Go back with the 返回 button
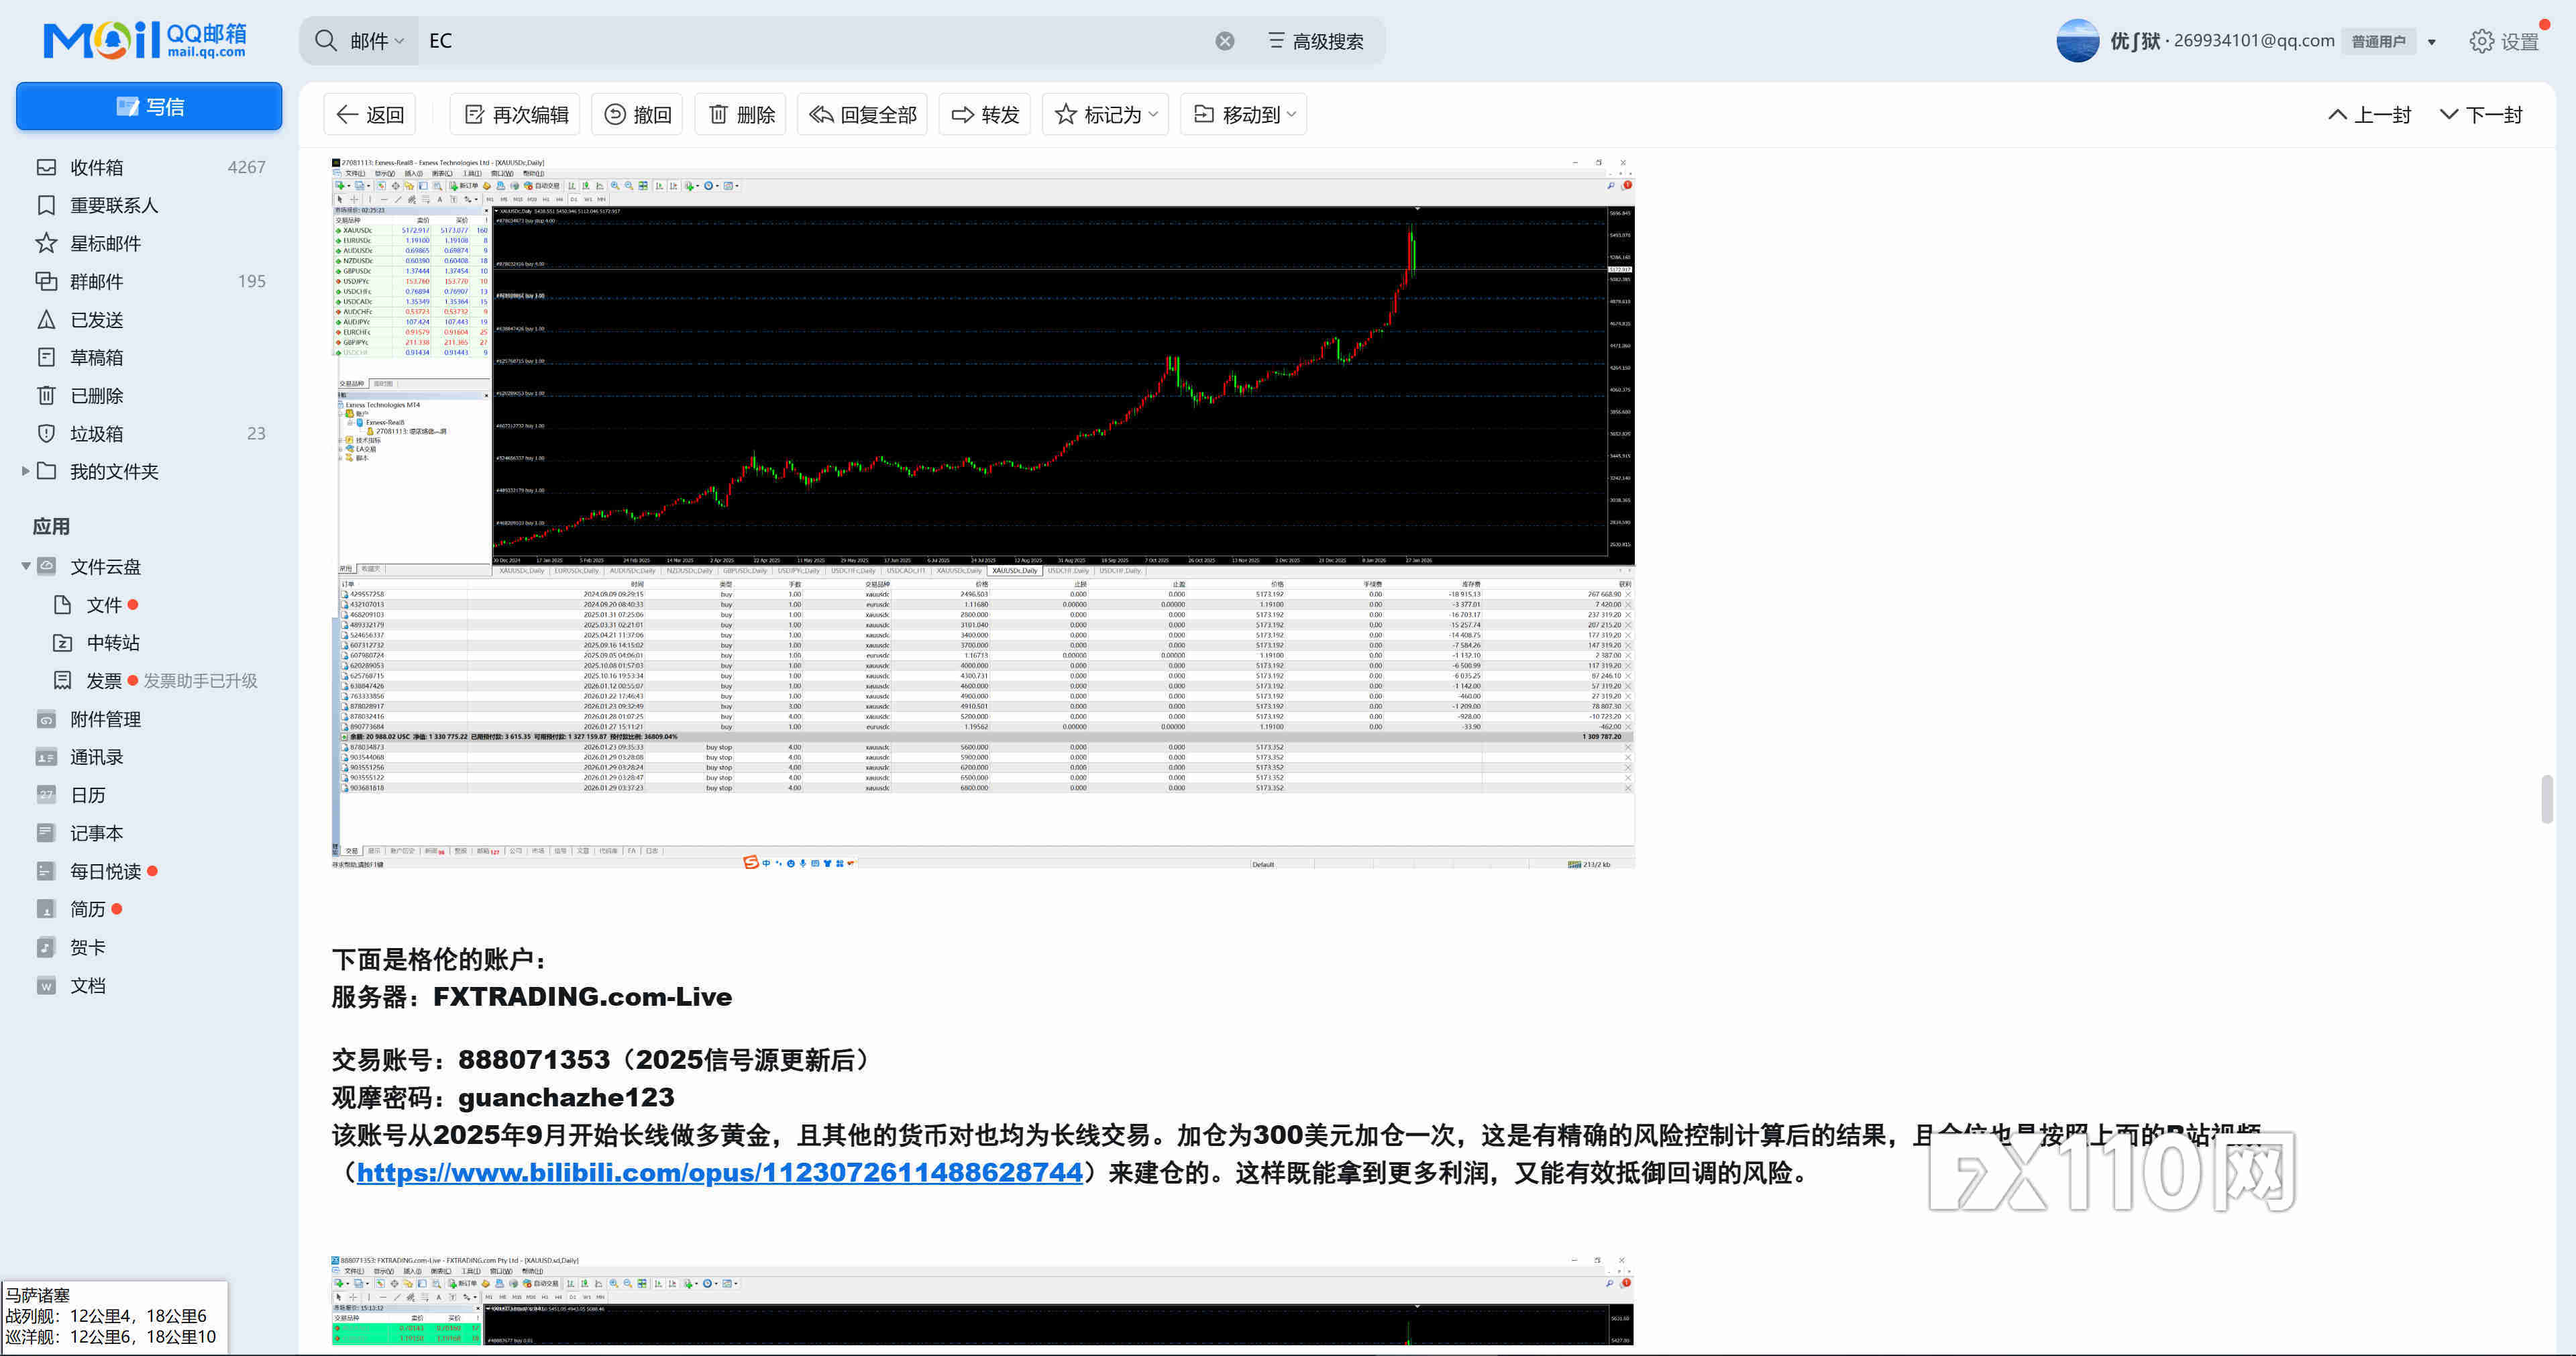This screenshot has height=1356, width=2576. pos(370,114)
